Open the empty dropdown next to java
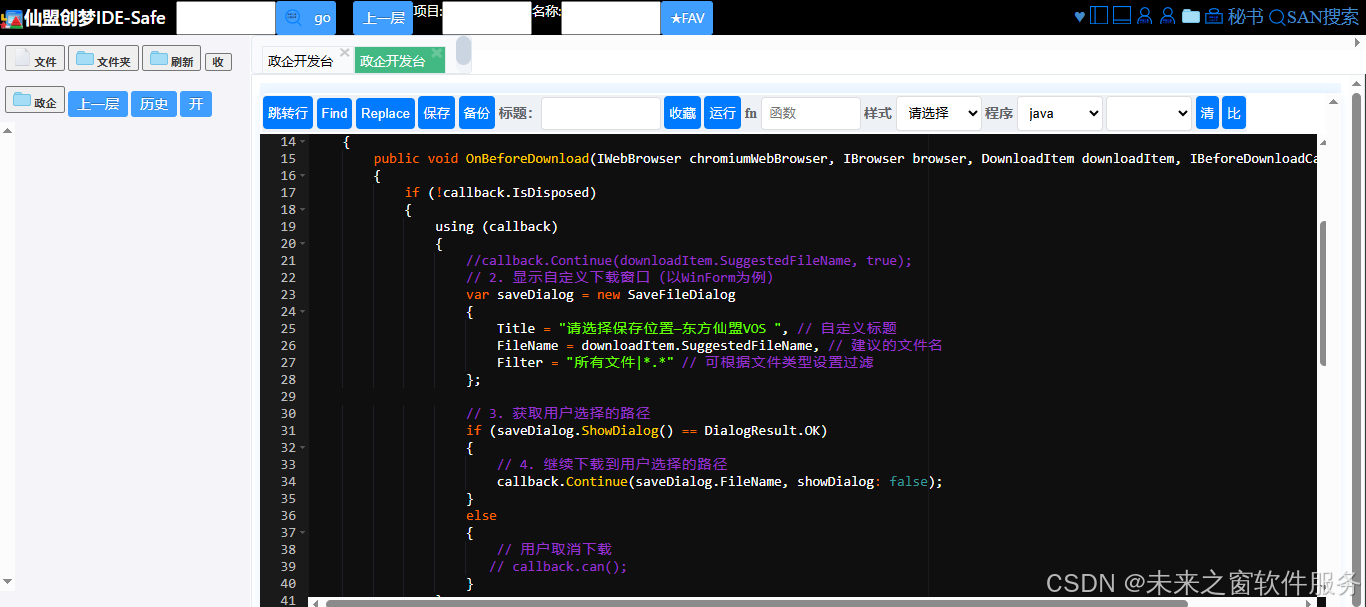The image size is (1366, 607). [x=1149, y=113]
